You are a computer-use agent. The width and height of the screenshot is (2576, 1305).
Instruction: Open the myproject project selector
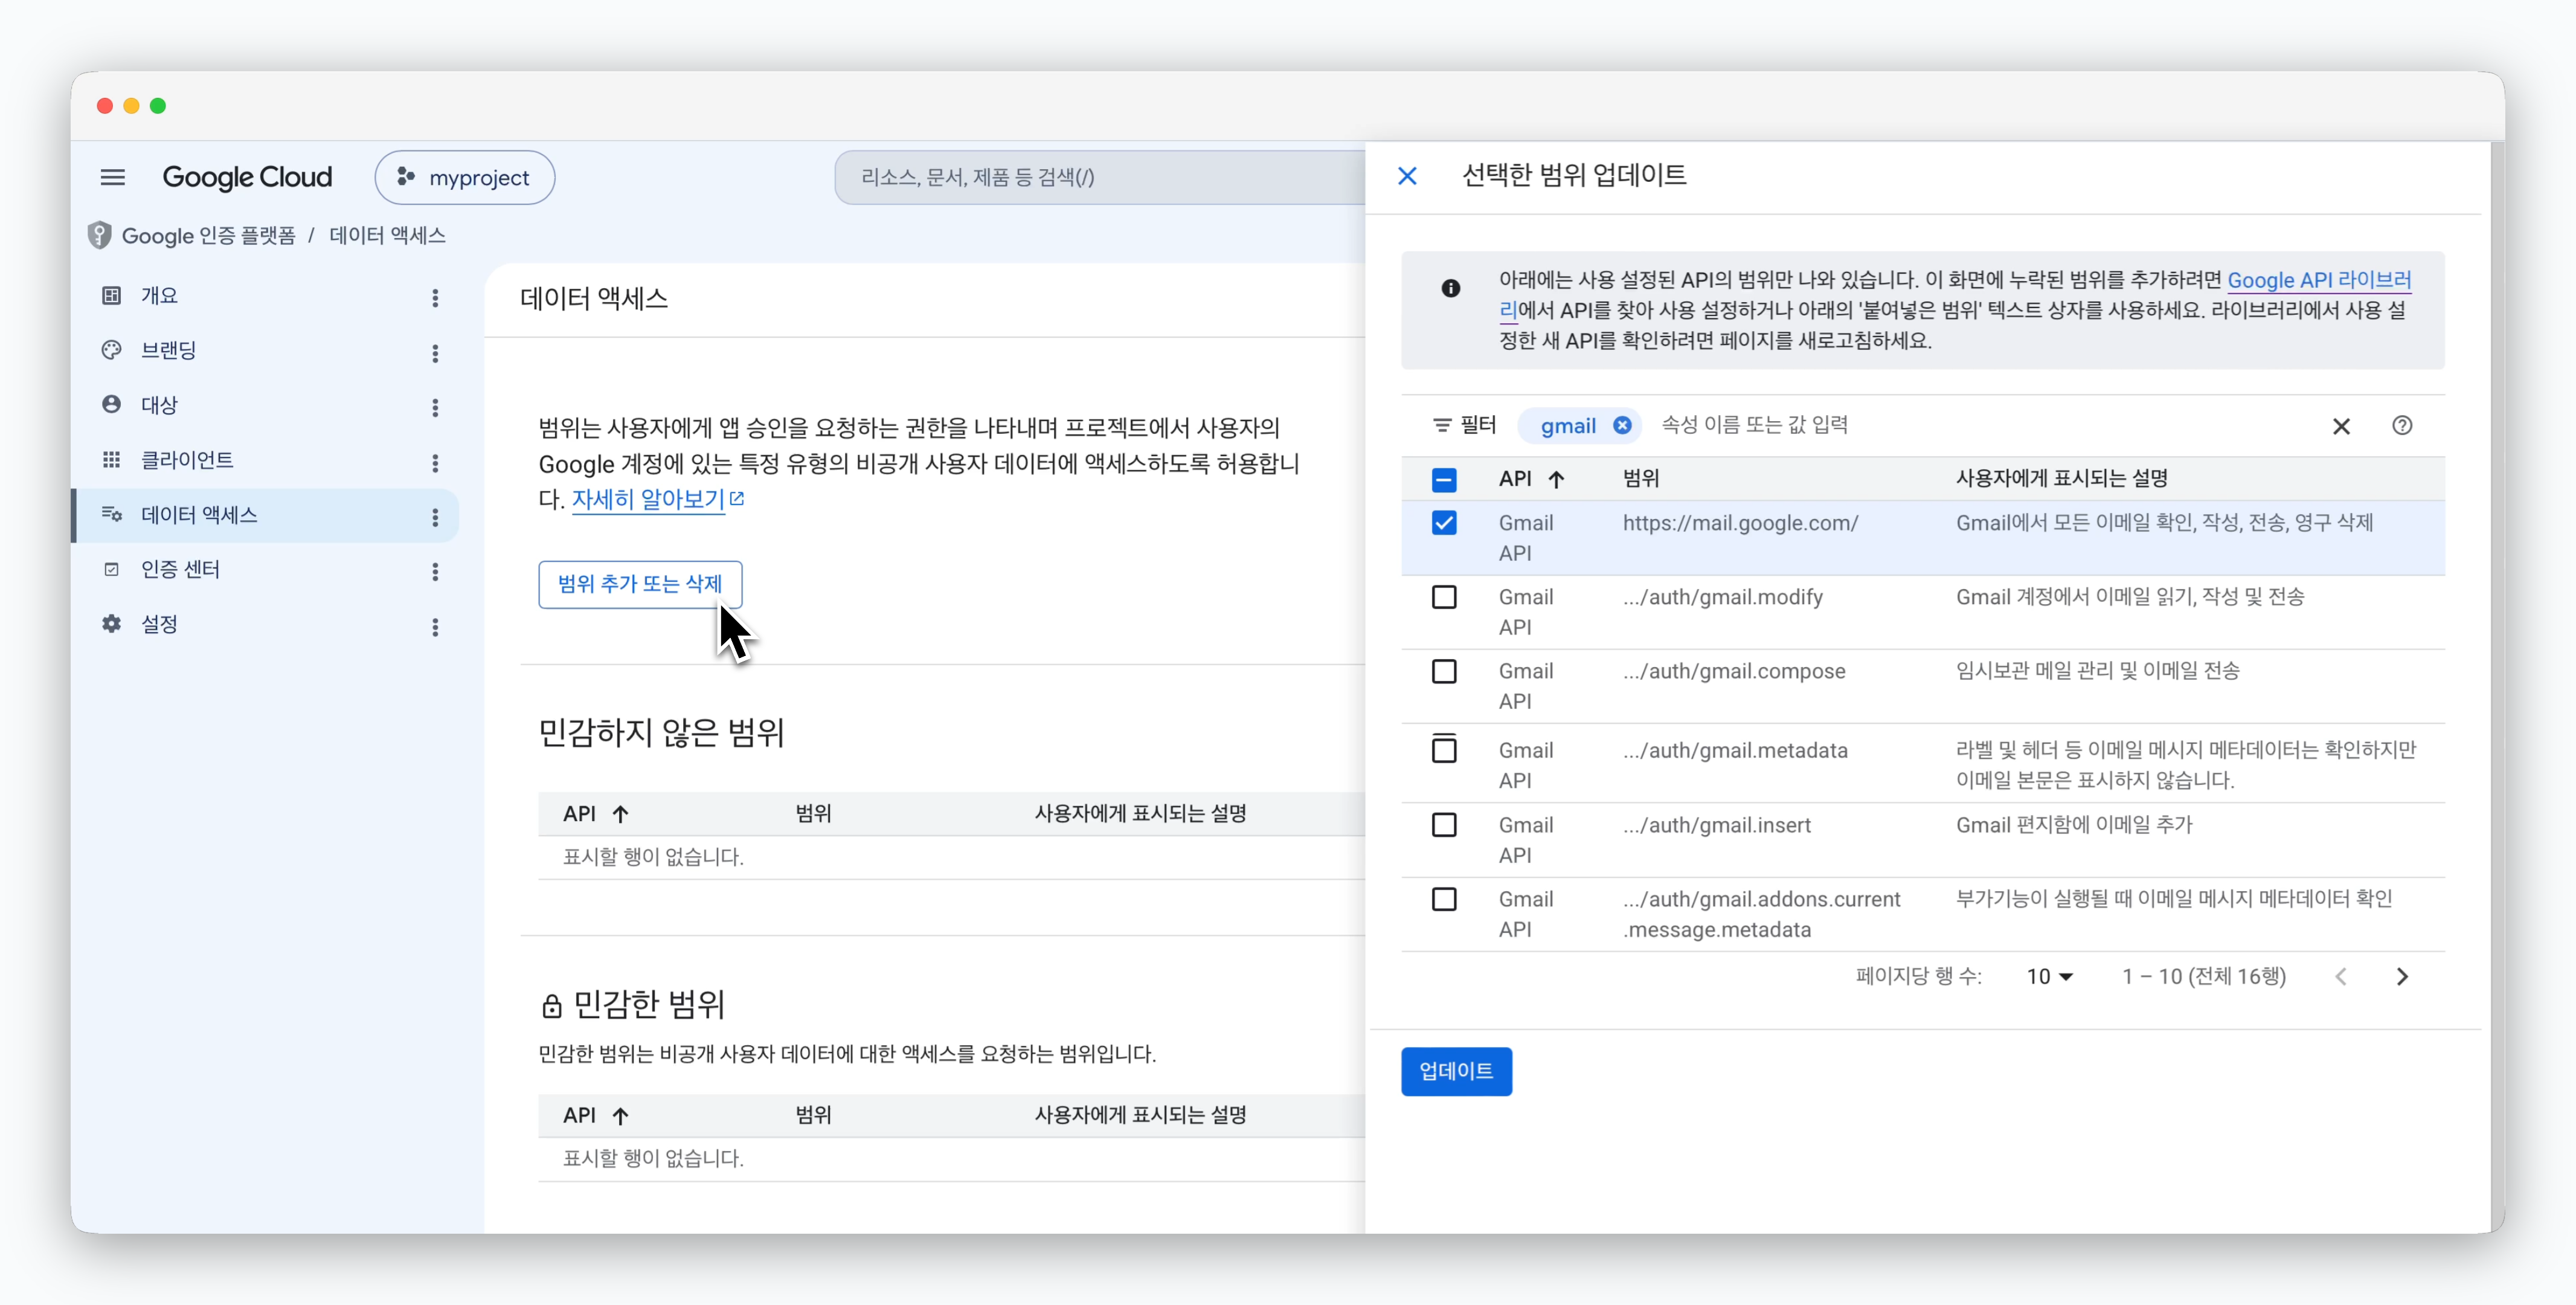(x=465, y=177)
